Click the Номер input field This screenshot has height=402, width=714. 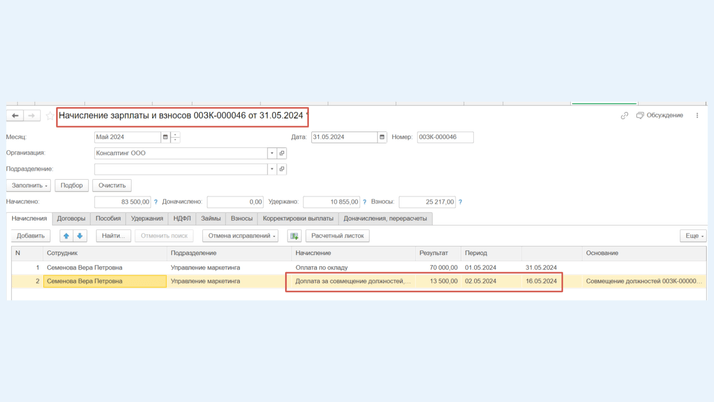[445, 137]
